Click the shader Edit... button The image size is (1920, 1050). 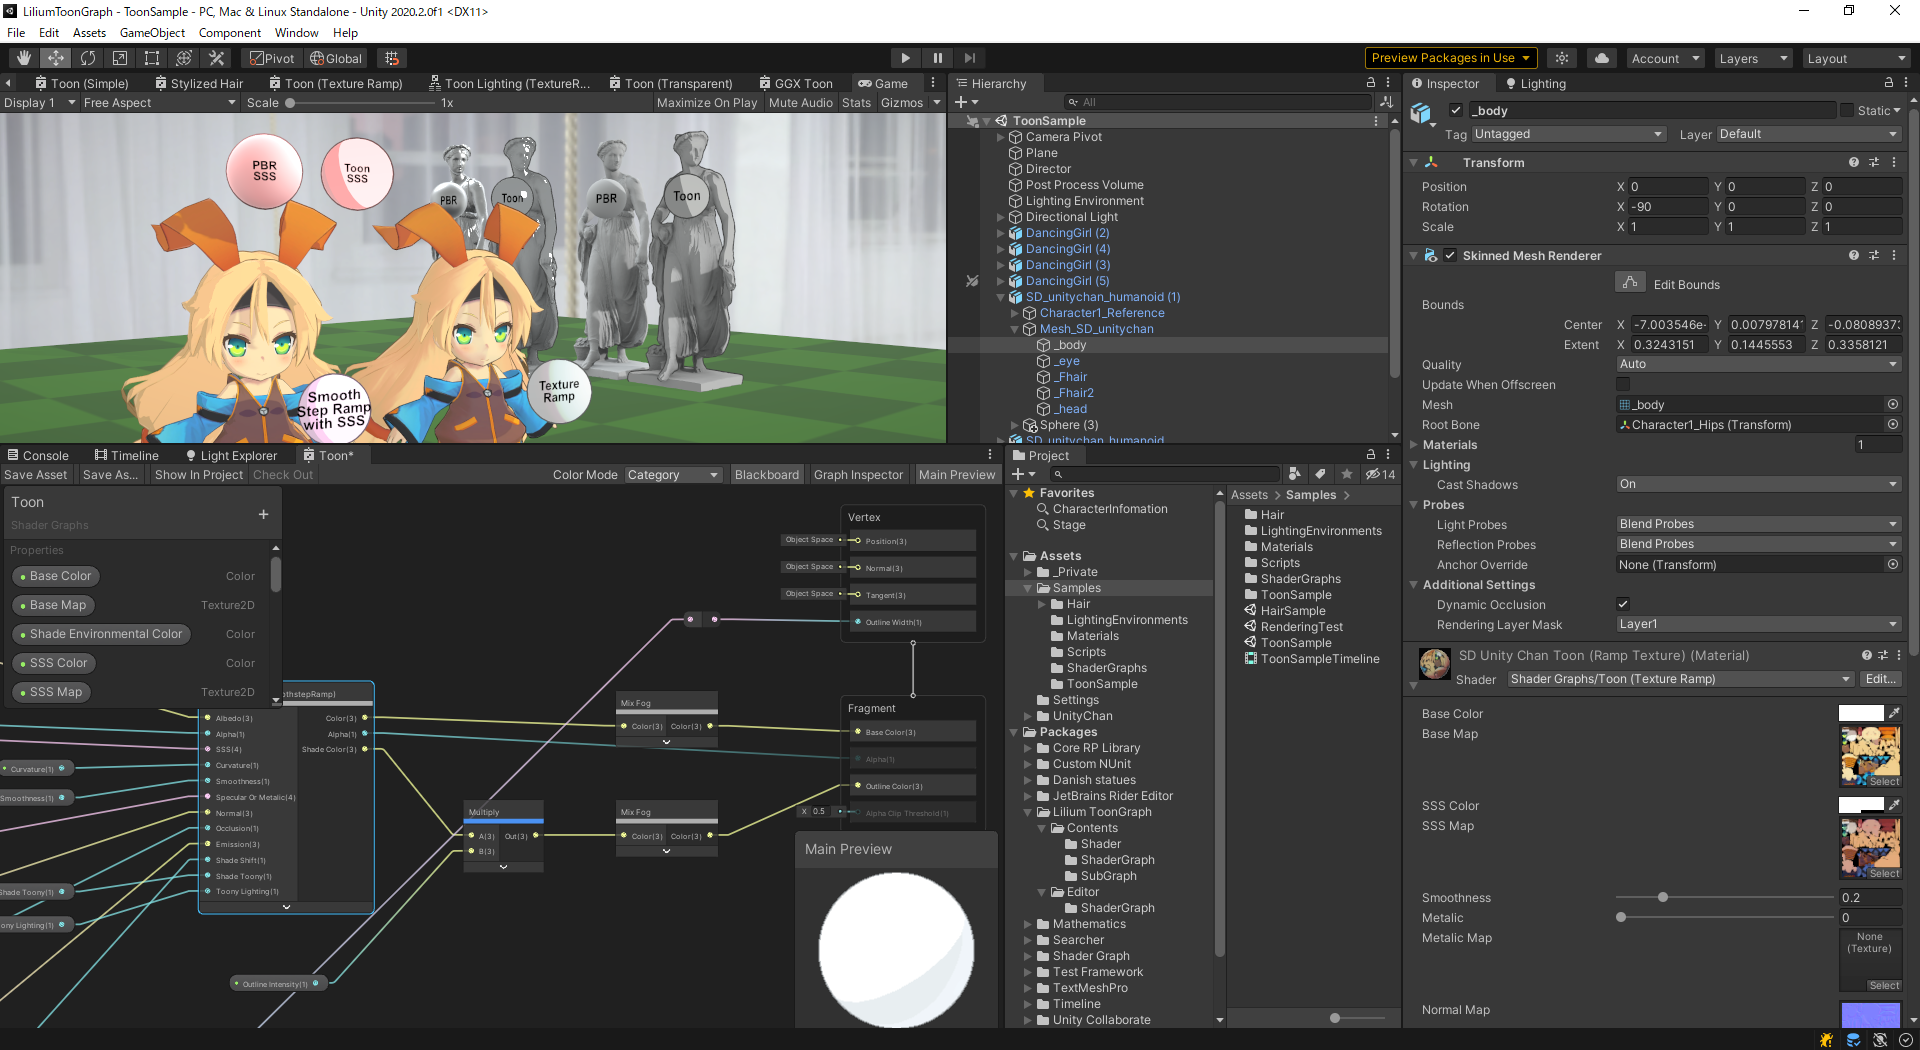(1880, 679)
